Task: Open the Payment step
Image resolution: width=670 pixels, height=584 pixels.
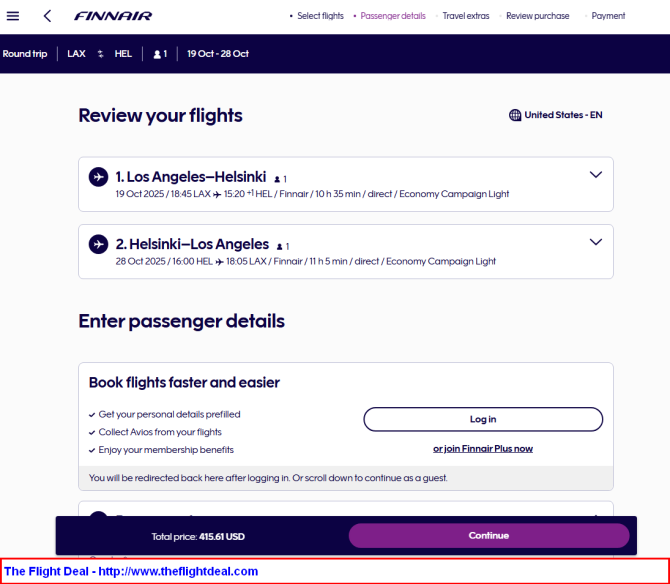Action: click(x=608, y=16)
